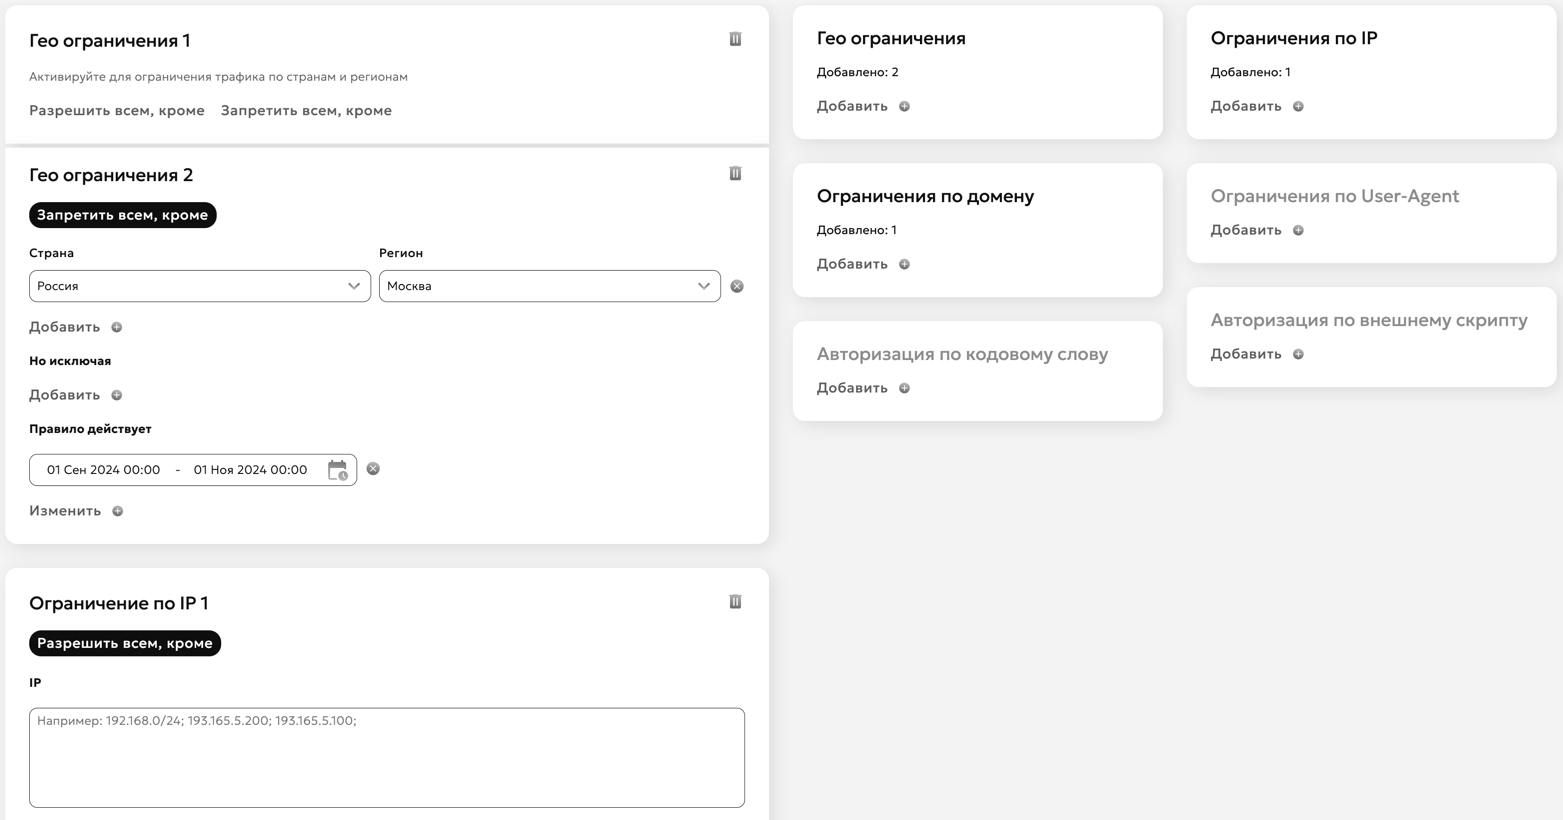
Task: Open the Страна dropdown showing Россия
Action: click(x=199, y=286)
